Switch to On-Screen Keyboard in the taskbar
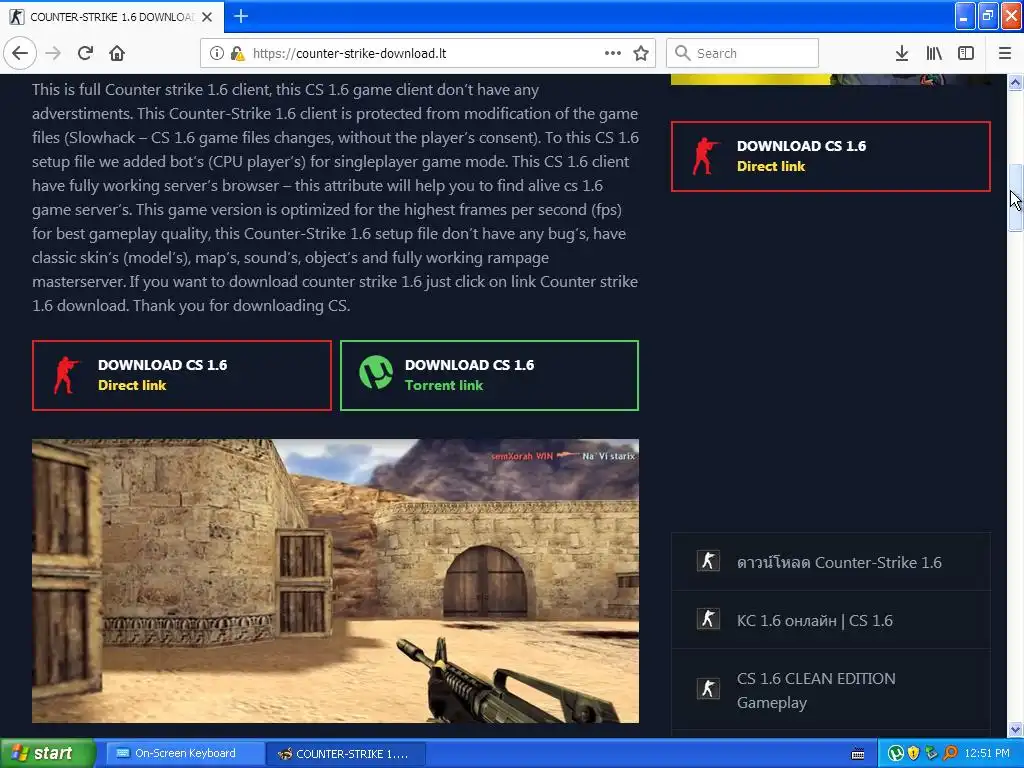This screenshot has height=768, width=1024. pos(185,754)
